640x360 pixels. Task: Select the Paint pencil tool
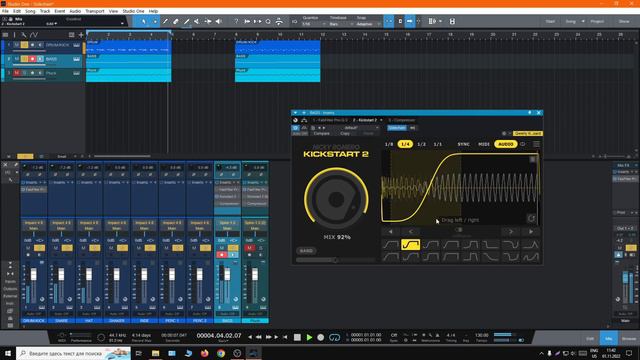click(186, 21)
